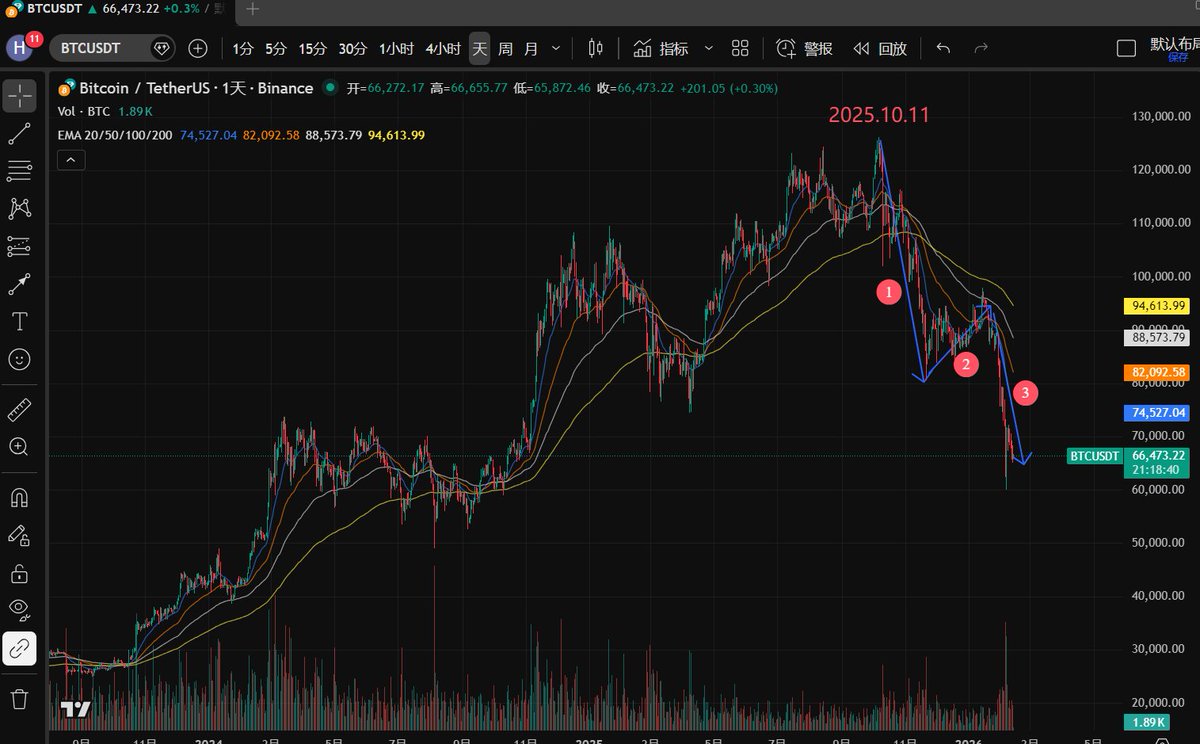This screenshot has width=1200, height=744.
Task: Delete drawings with the trash icon
Action: [19, 698]
